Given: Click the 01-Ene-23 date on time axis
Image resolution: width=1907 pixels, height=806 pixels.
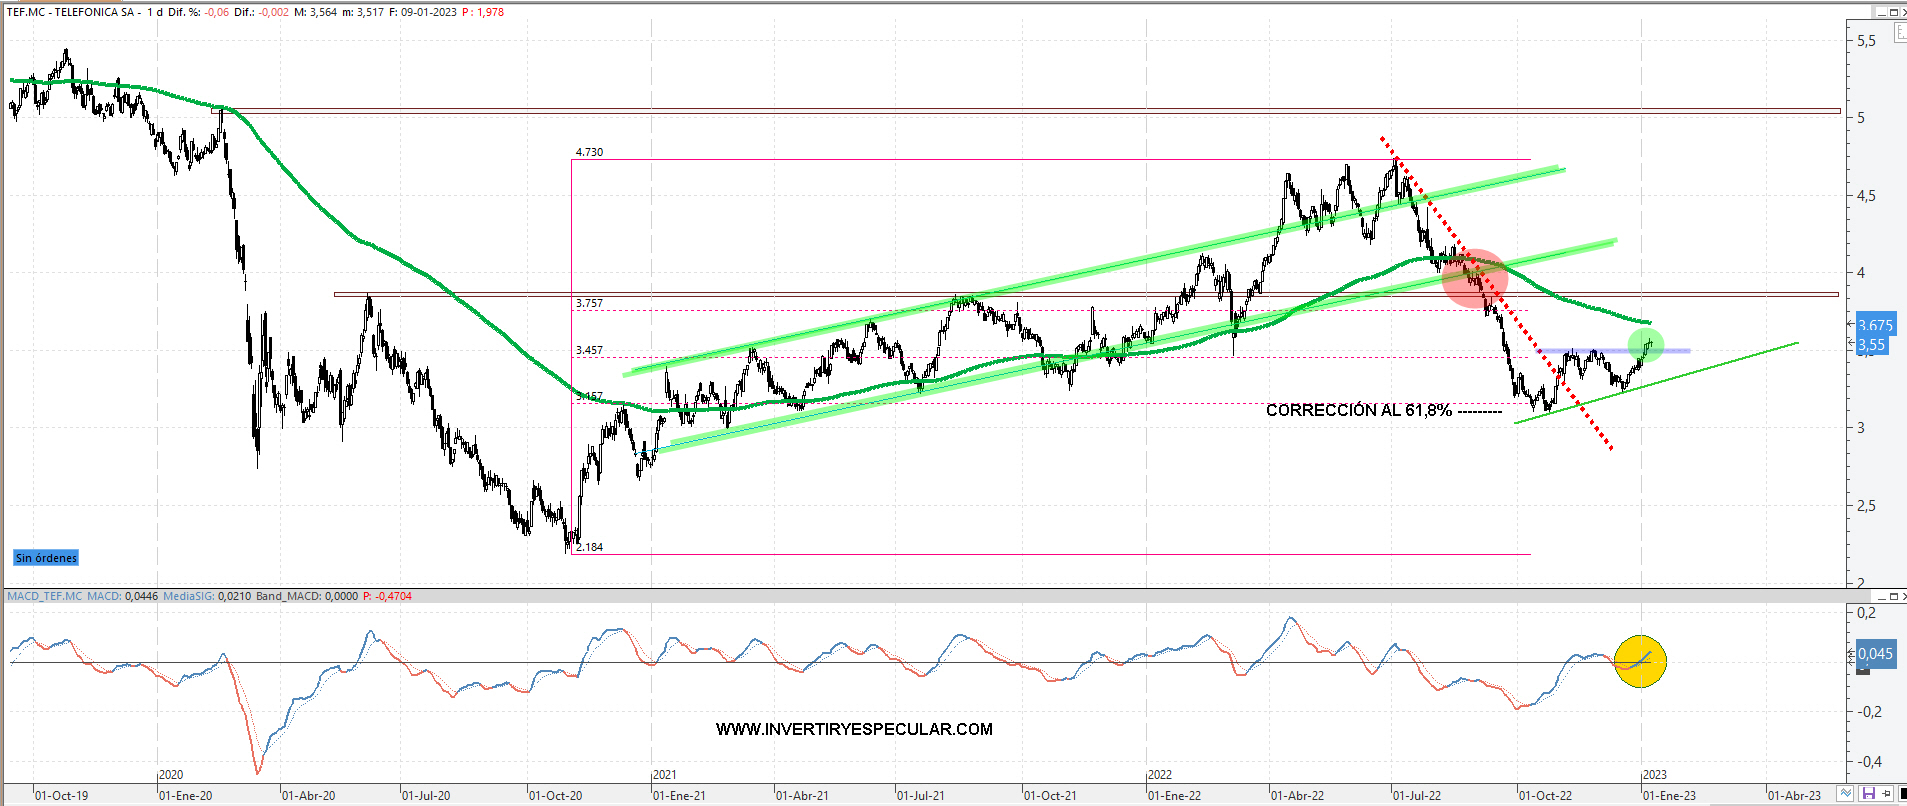Looking at the screenshot, I should tap(1669, 796).
